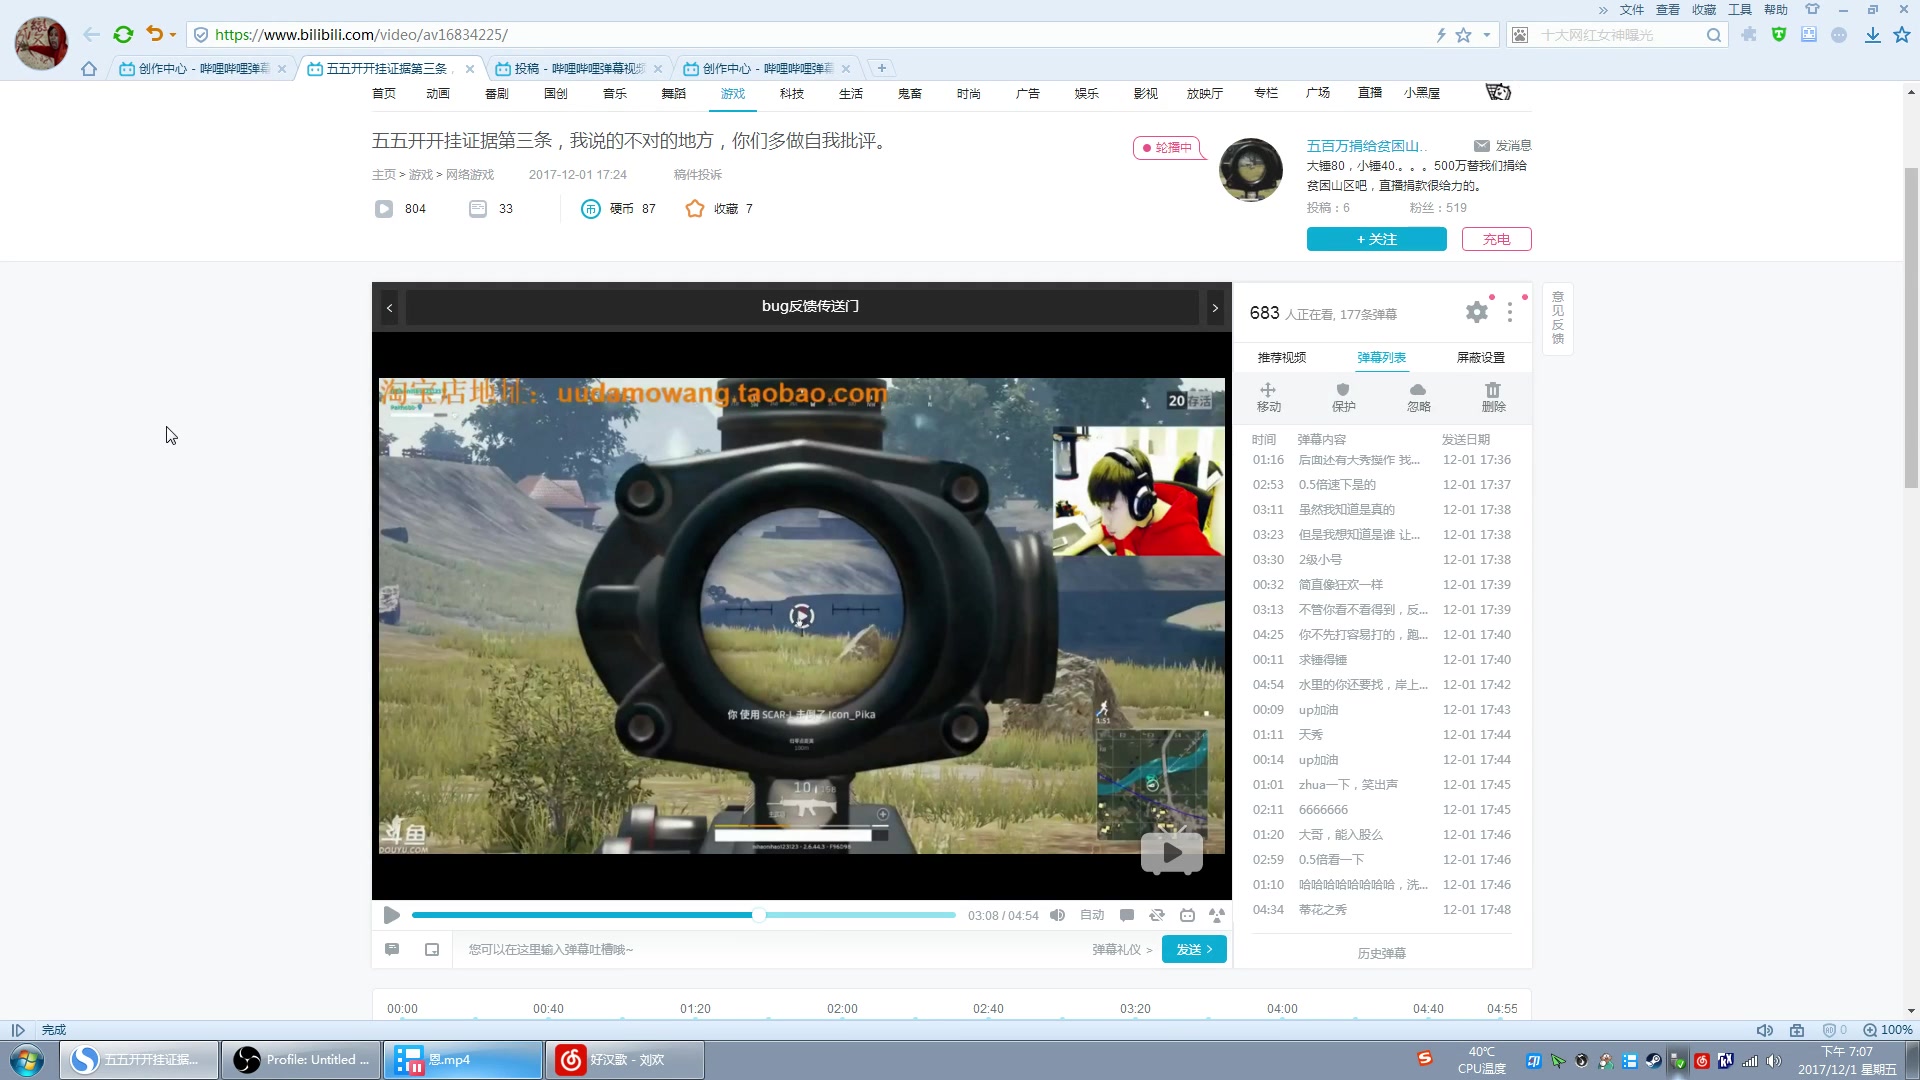The image size is (1920, 1080).
Task: Click the 删除 trash icon
Action: tap(1494, 397)
